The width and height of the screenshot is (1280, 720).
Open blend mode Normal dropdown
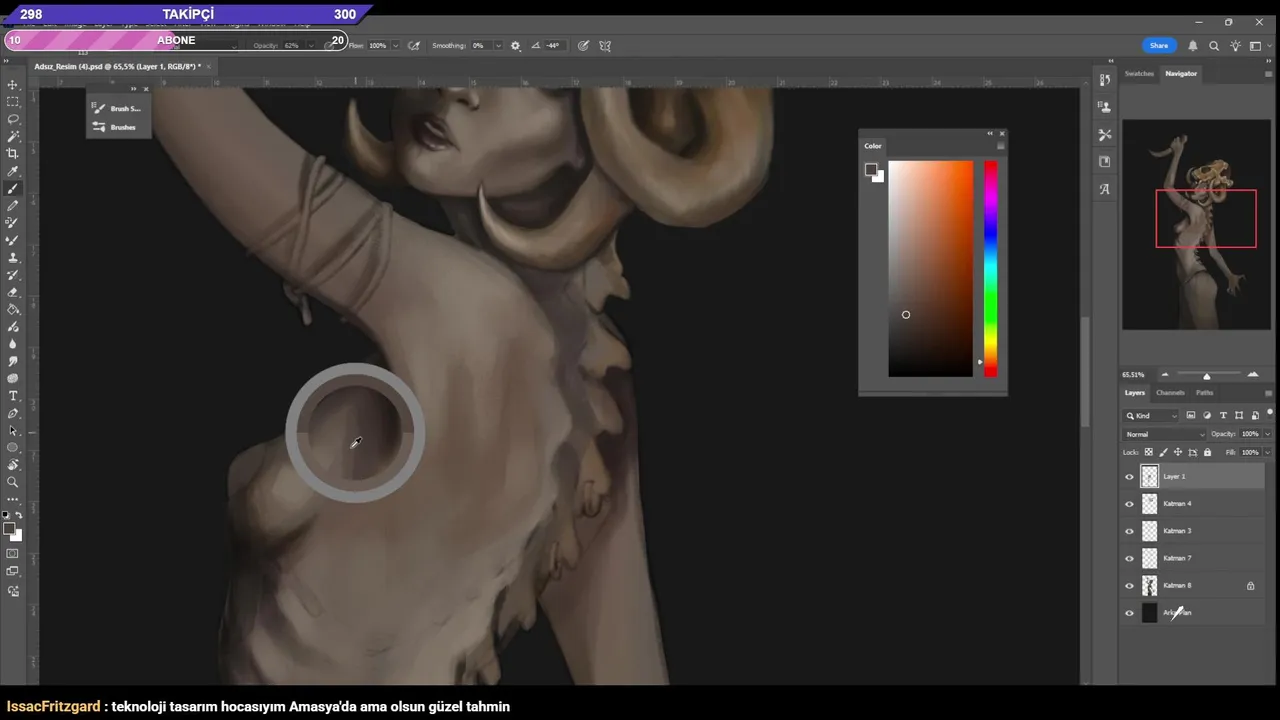click(1165, 434)
